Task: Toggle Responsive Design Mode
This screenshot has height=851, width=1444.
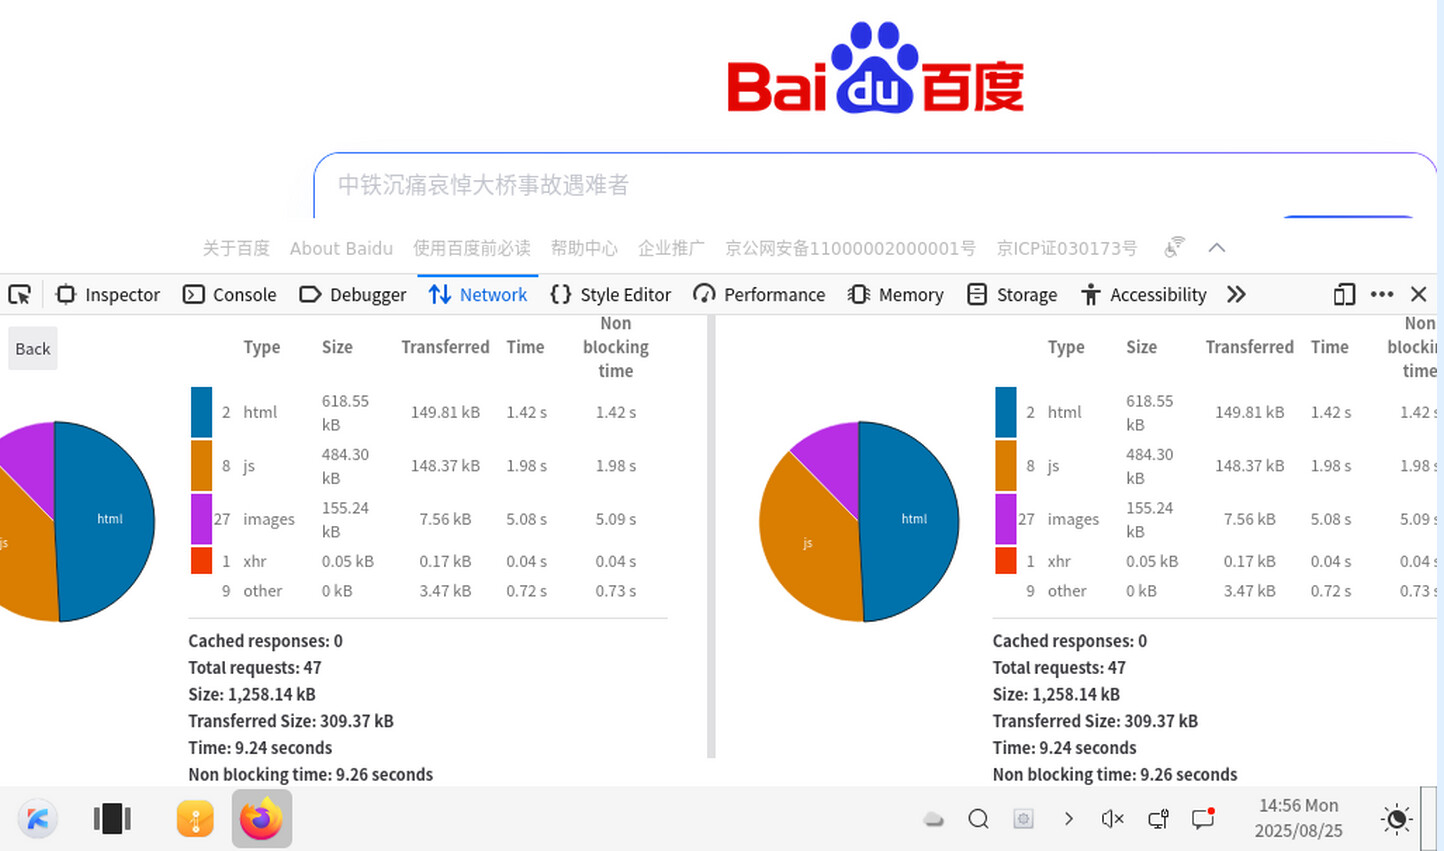Action: click(1344, 294)
